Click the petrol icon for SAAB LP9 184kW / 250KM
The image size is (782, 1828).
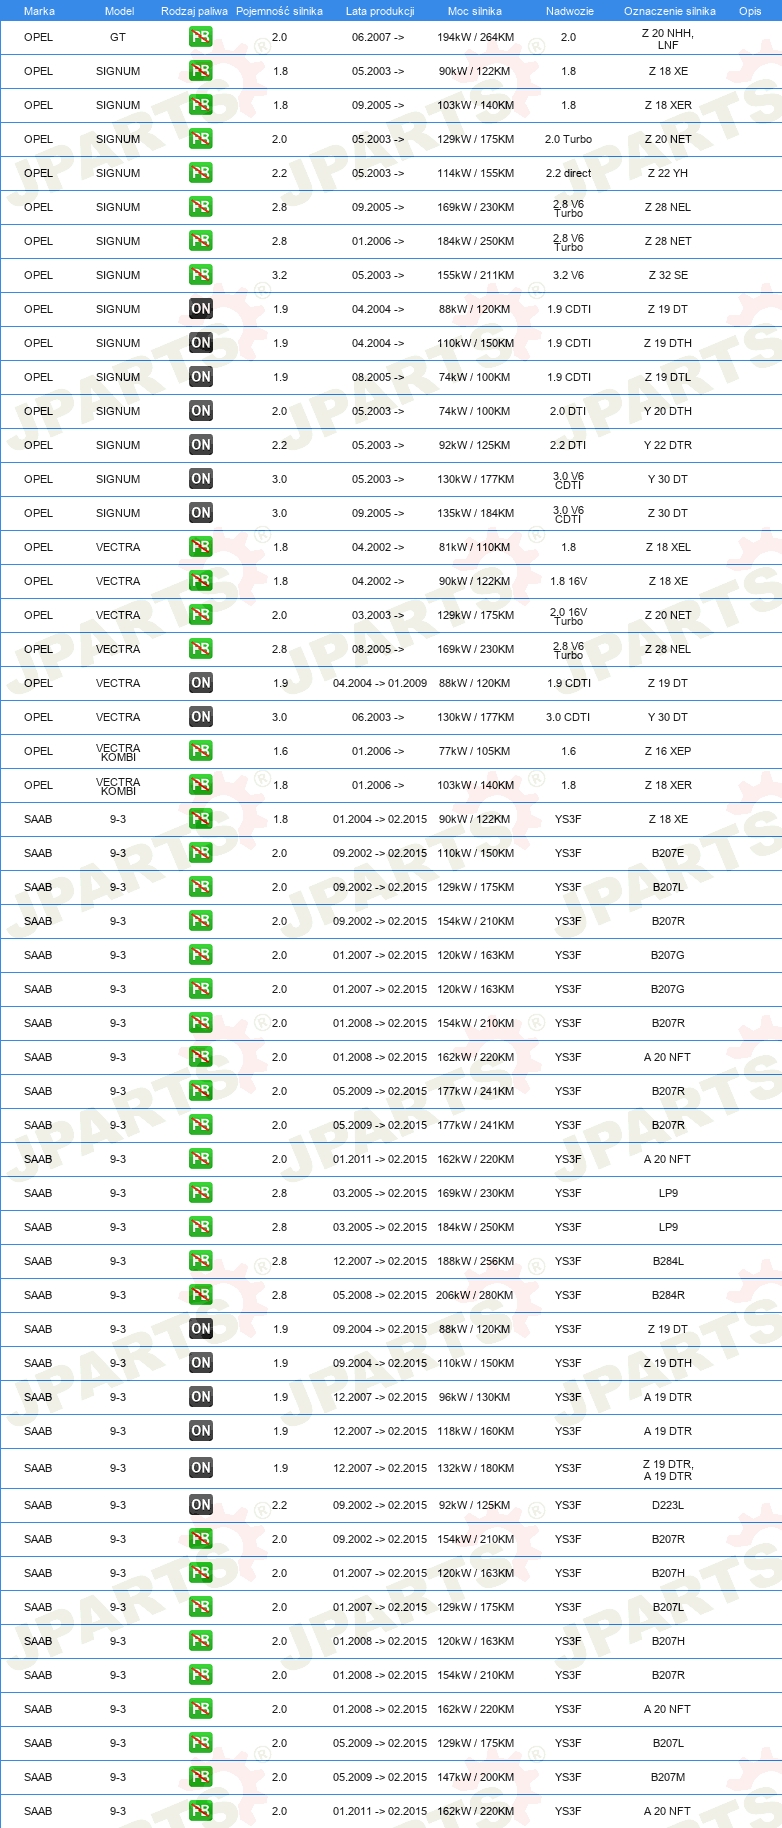[x=201, y=1227]
